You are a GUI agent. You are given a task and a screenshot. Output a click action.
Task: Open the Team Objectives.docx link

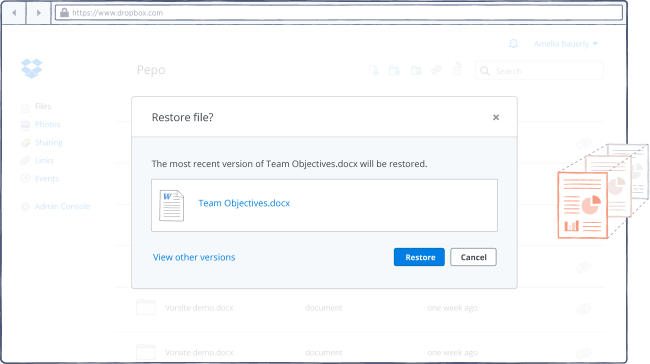(244, 203)
